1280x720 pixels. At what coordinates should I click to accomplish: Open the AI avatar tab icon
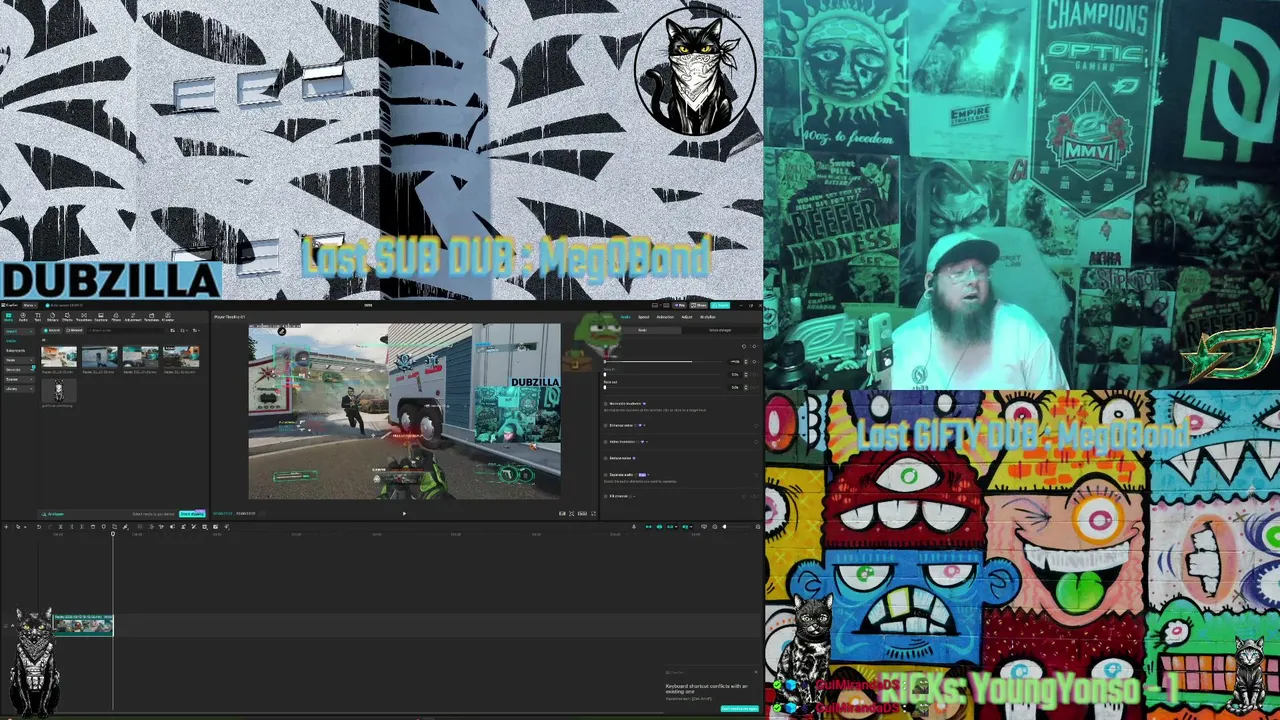coord(168,317)
